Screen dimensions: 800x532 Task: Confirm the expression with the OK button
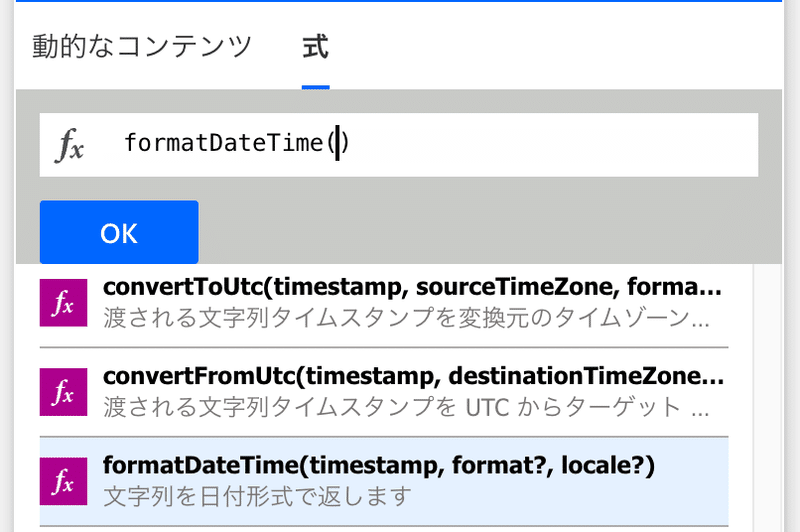(119, 232)
